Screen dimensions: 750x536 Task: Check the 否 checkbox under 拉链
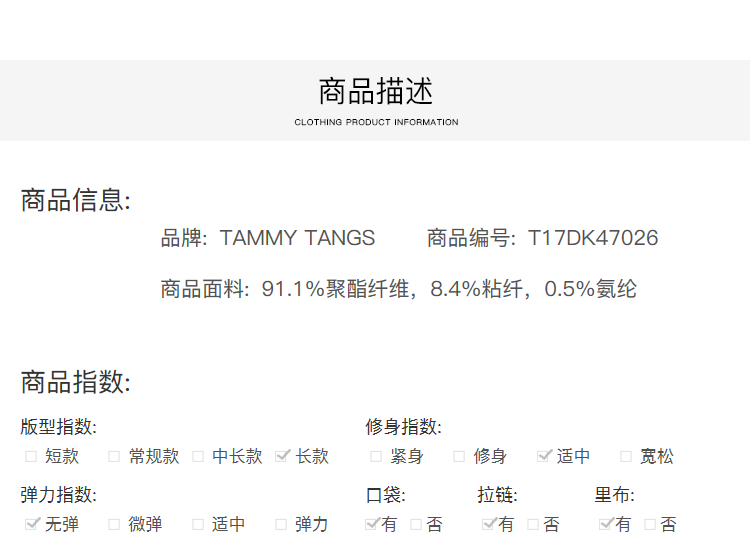click(x=533, y=524)
